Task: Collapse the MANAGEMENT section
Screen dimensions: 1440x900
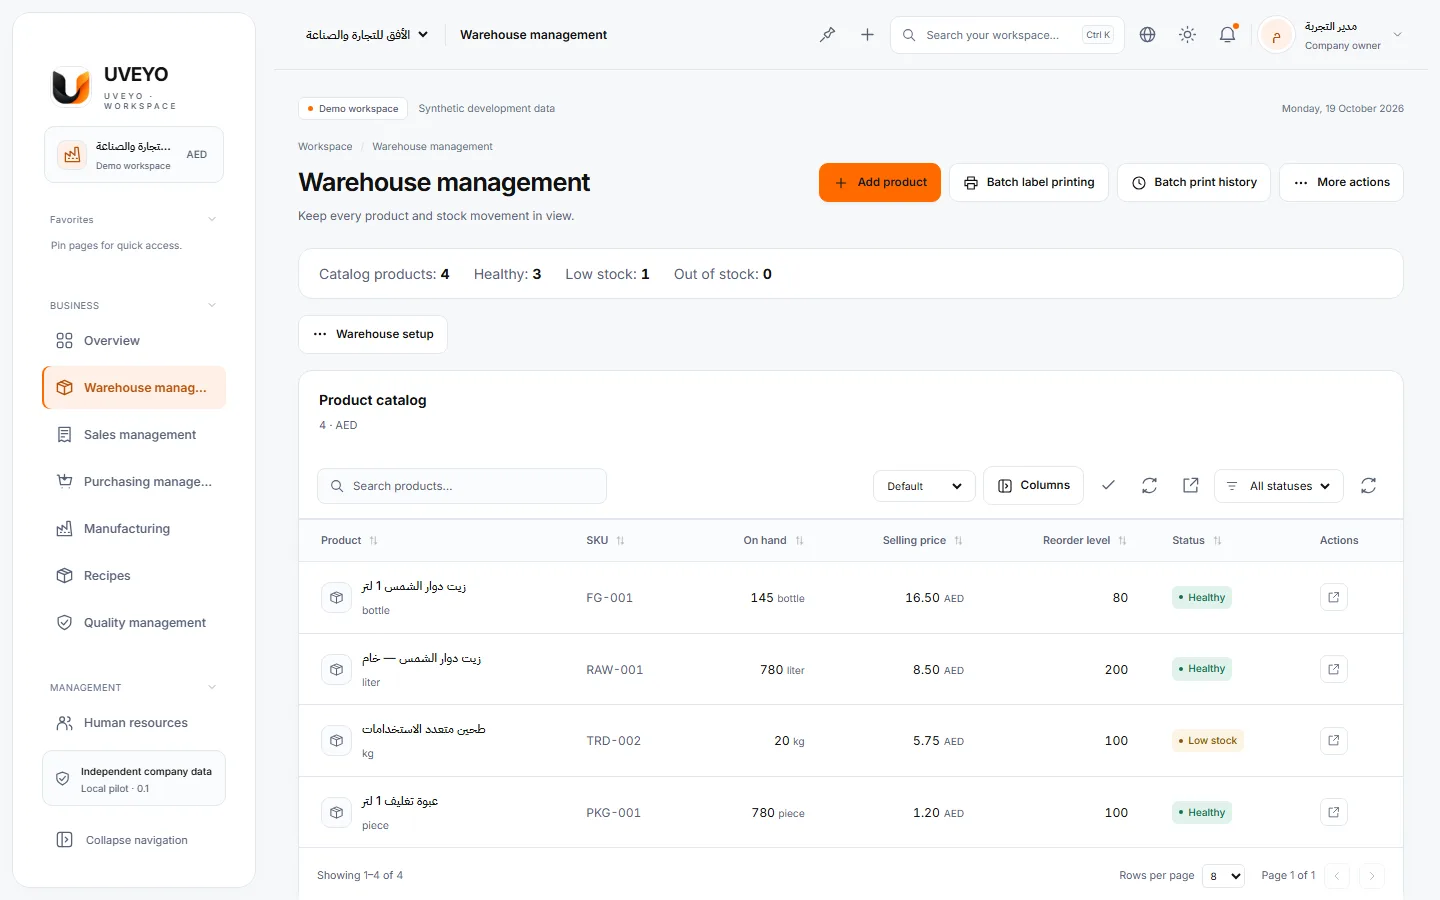Action: [x=211, y=687]
